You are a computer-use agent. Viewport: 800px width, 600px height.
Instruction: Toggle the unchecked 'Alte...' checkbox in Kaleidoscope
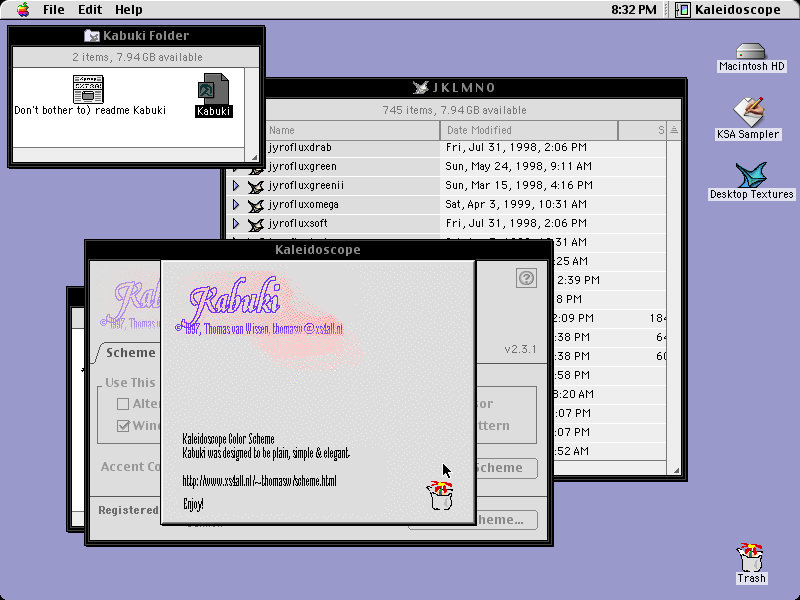tap(123, 404)
